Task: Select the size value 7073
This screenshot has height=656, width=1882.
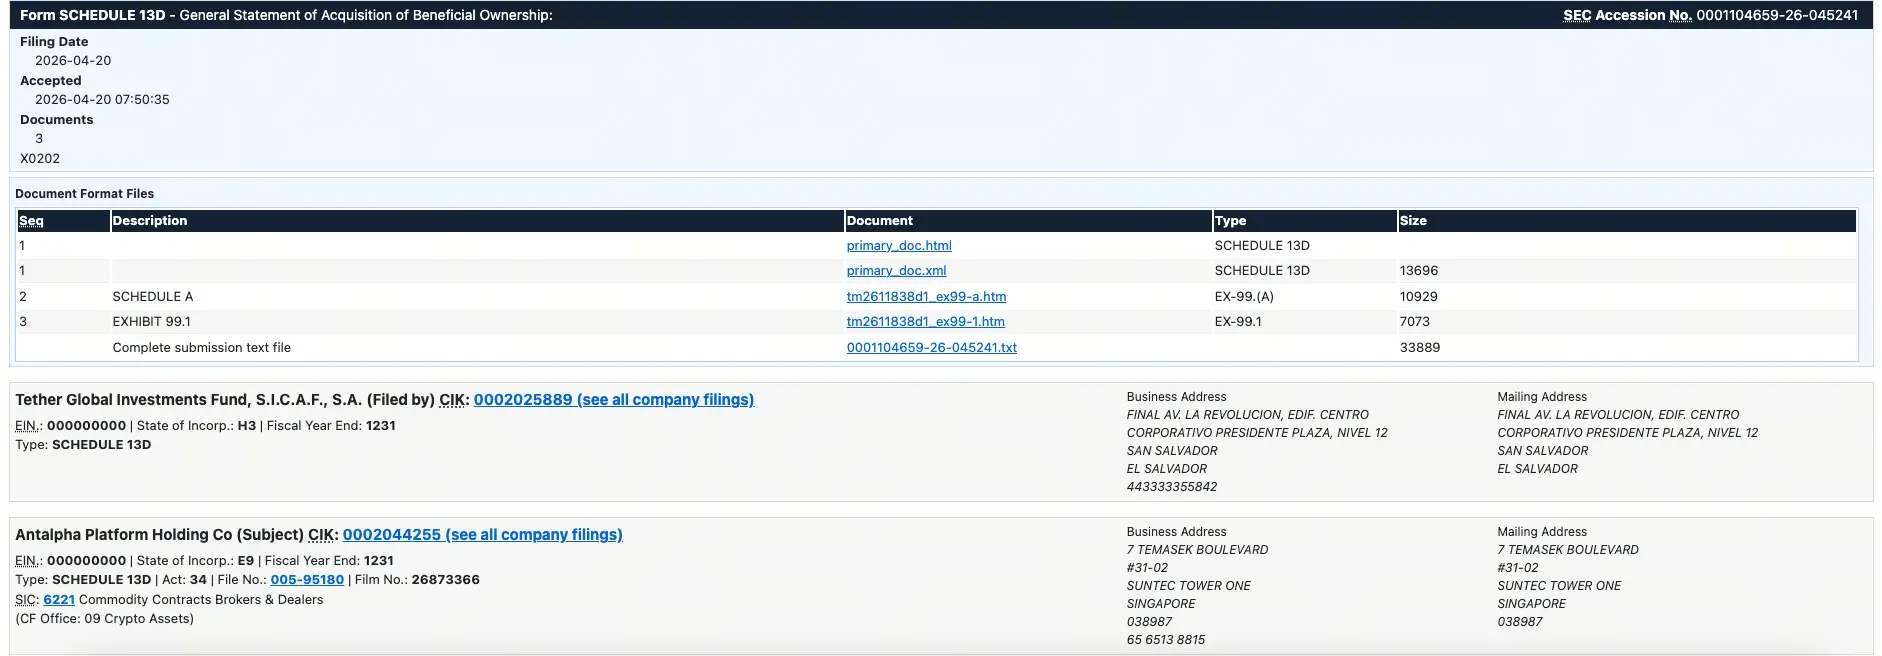Action: coord(1415,322)
